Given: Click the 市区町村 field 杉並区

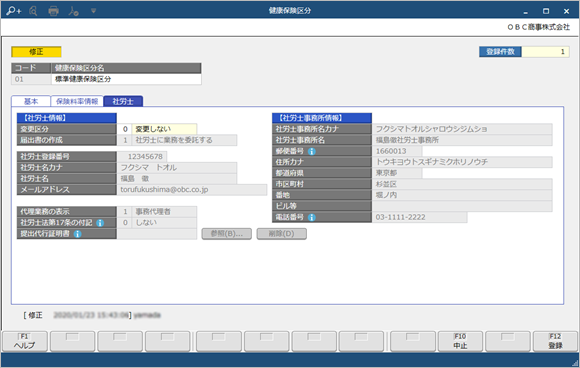Looking at the screenshot, I should [x=462, y=184].
